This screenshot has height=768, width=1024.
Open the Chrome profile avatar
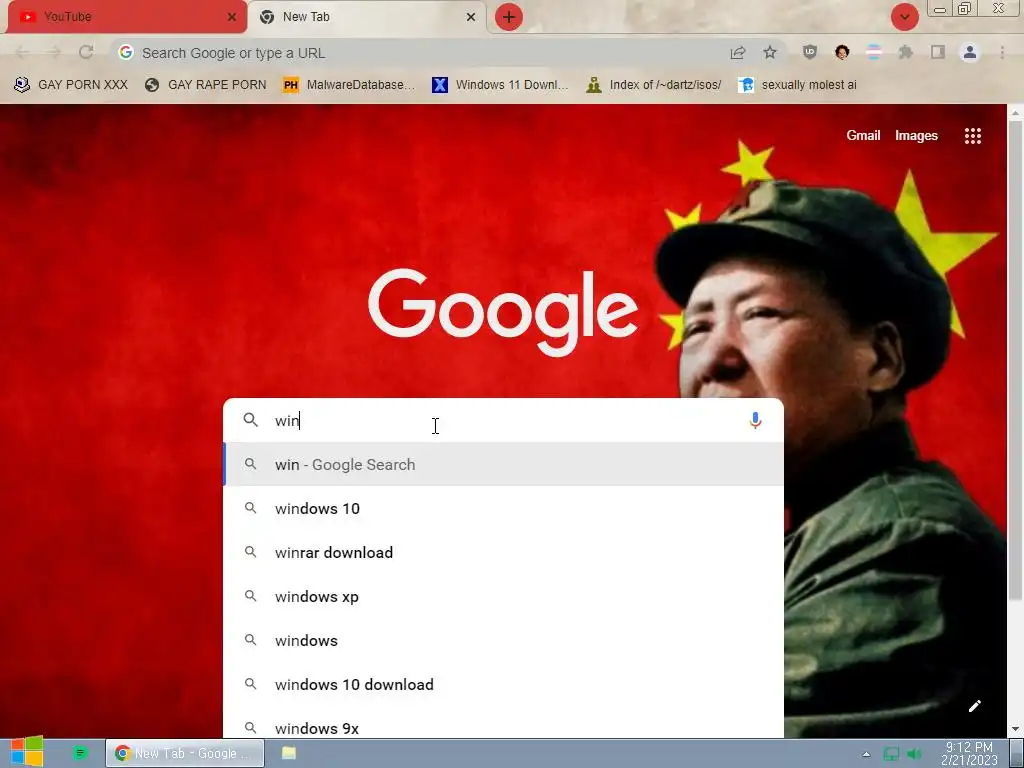(970, 52)
